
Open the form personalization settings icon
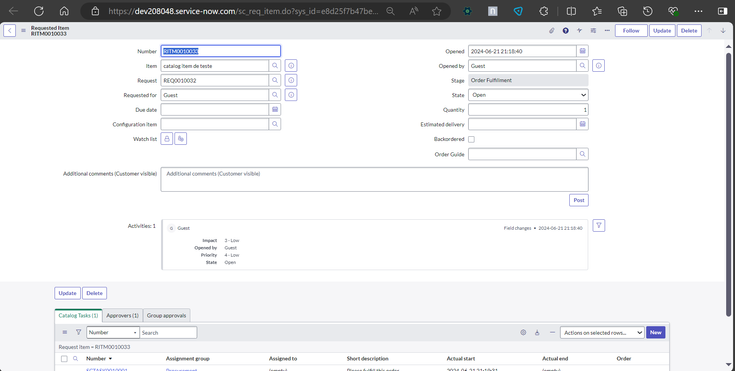pyautogui.click(x=593, y=30)
